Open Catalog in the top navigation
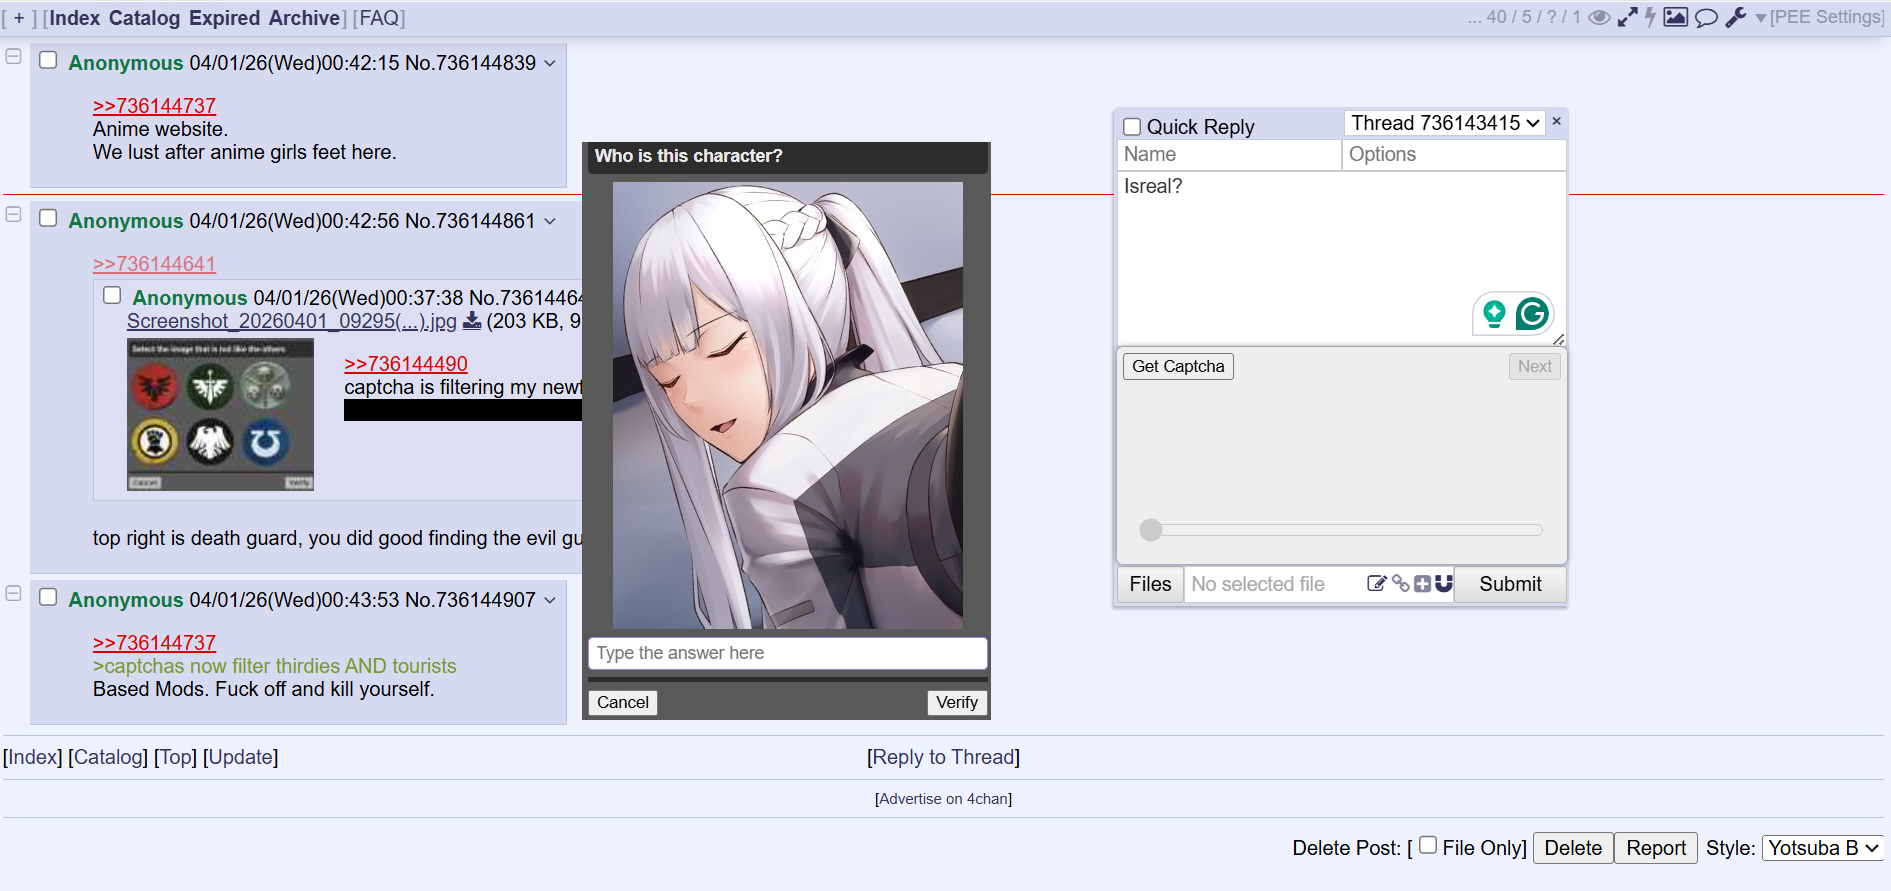This screenshot has height=891, width=1891. point(145,18)
